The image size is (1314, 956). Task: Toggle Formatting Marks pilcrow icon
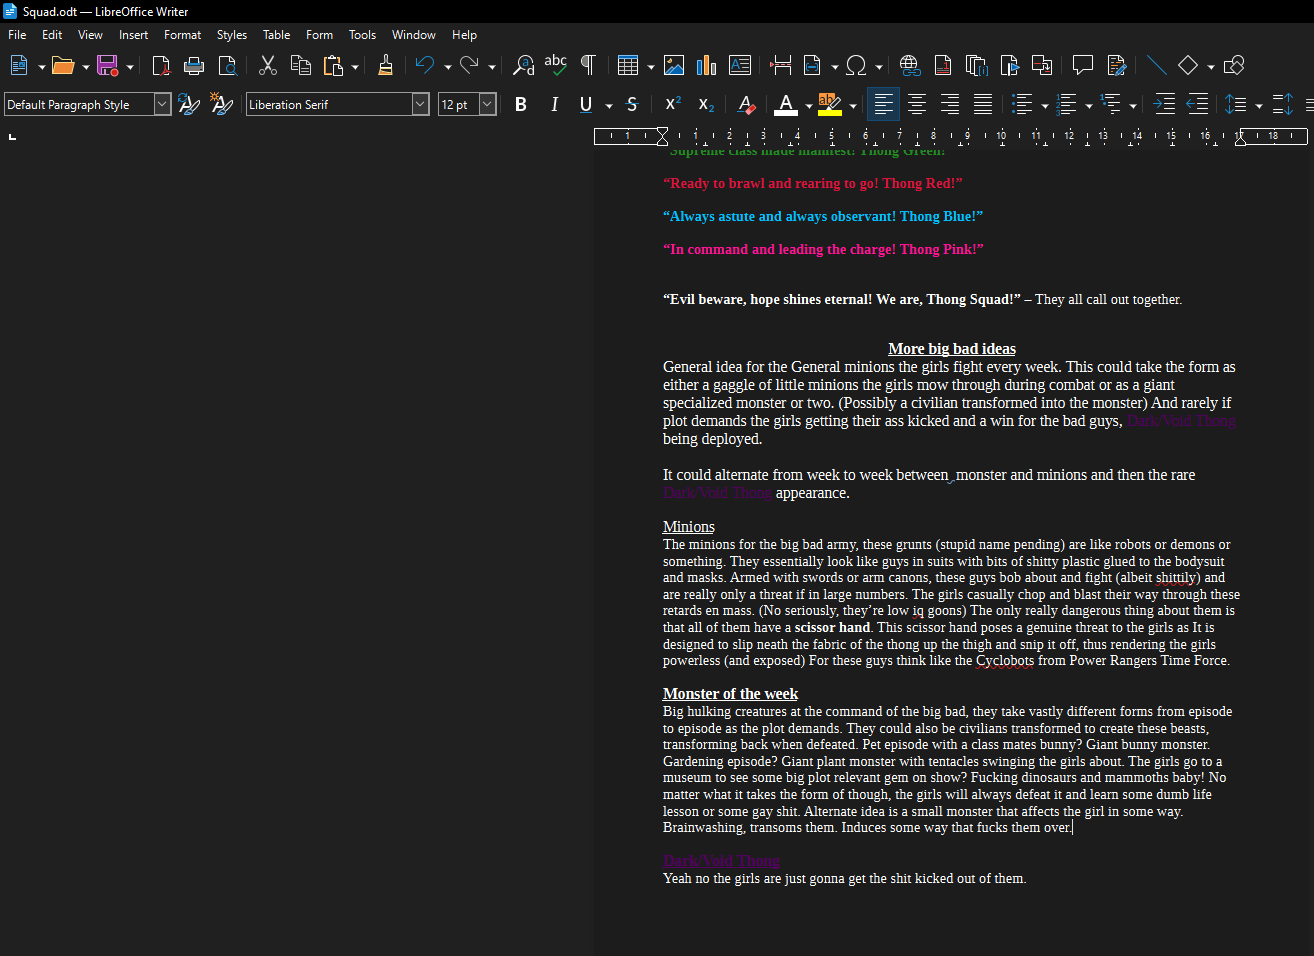[589, 66]
